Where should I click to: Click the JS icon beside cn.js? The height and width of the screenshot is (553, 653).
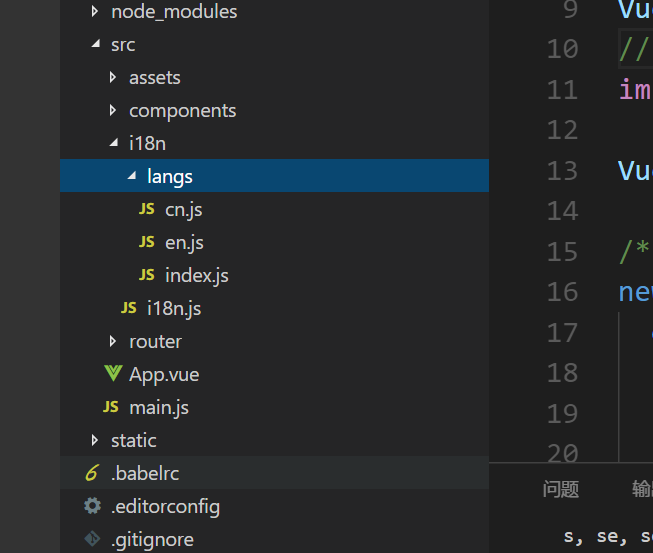click(x=147, y=209)
